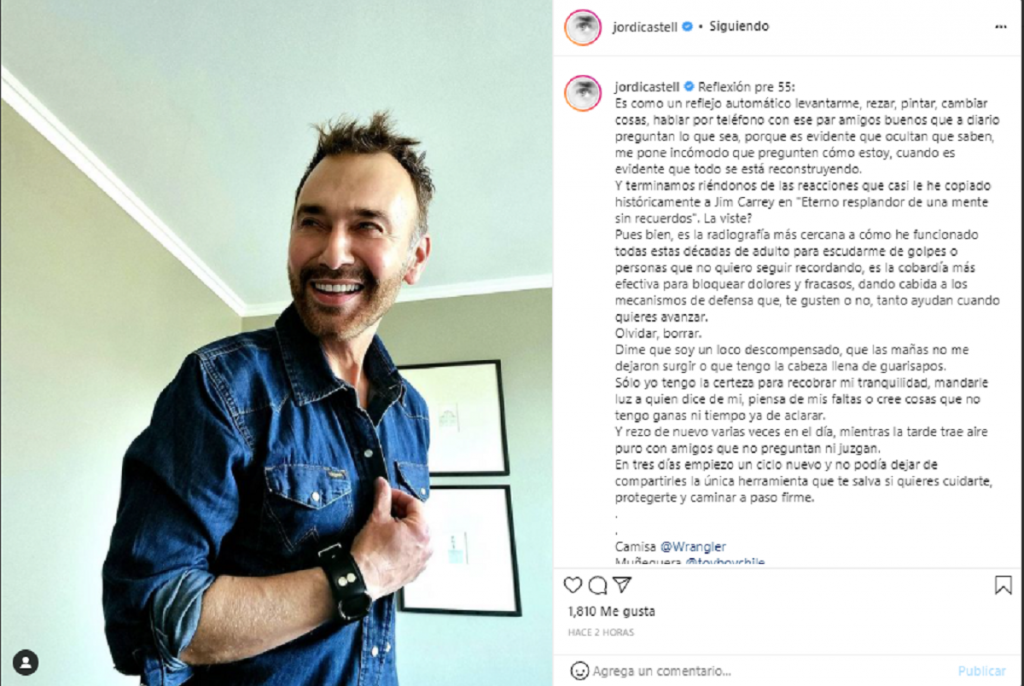This screenshot has height=686, width=1024.
Task: Share the post via paper plane icon
Action: coord(622,584)
